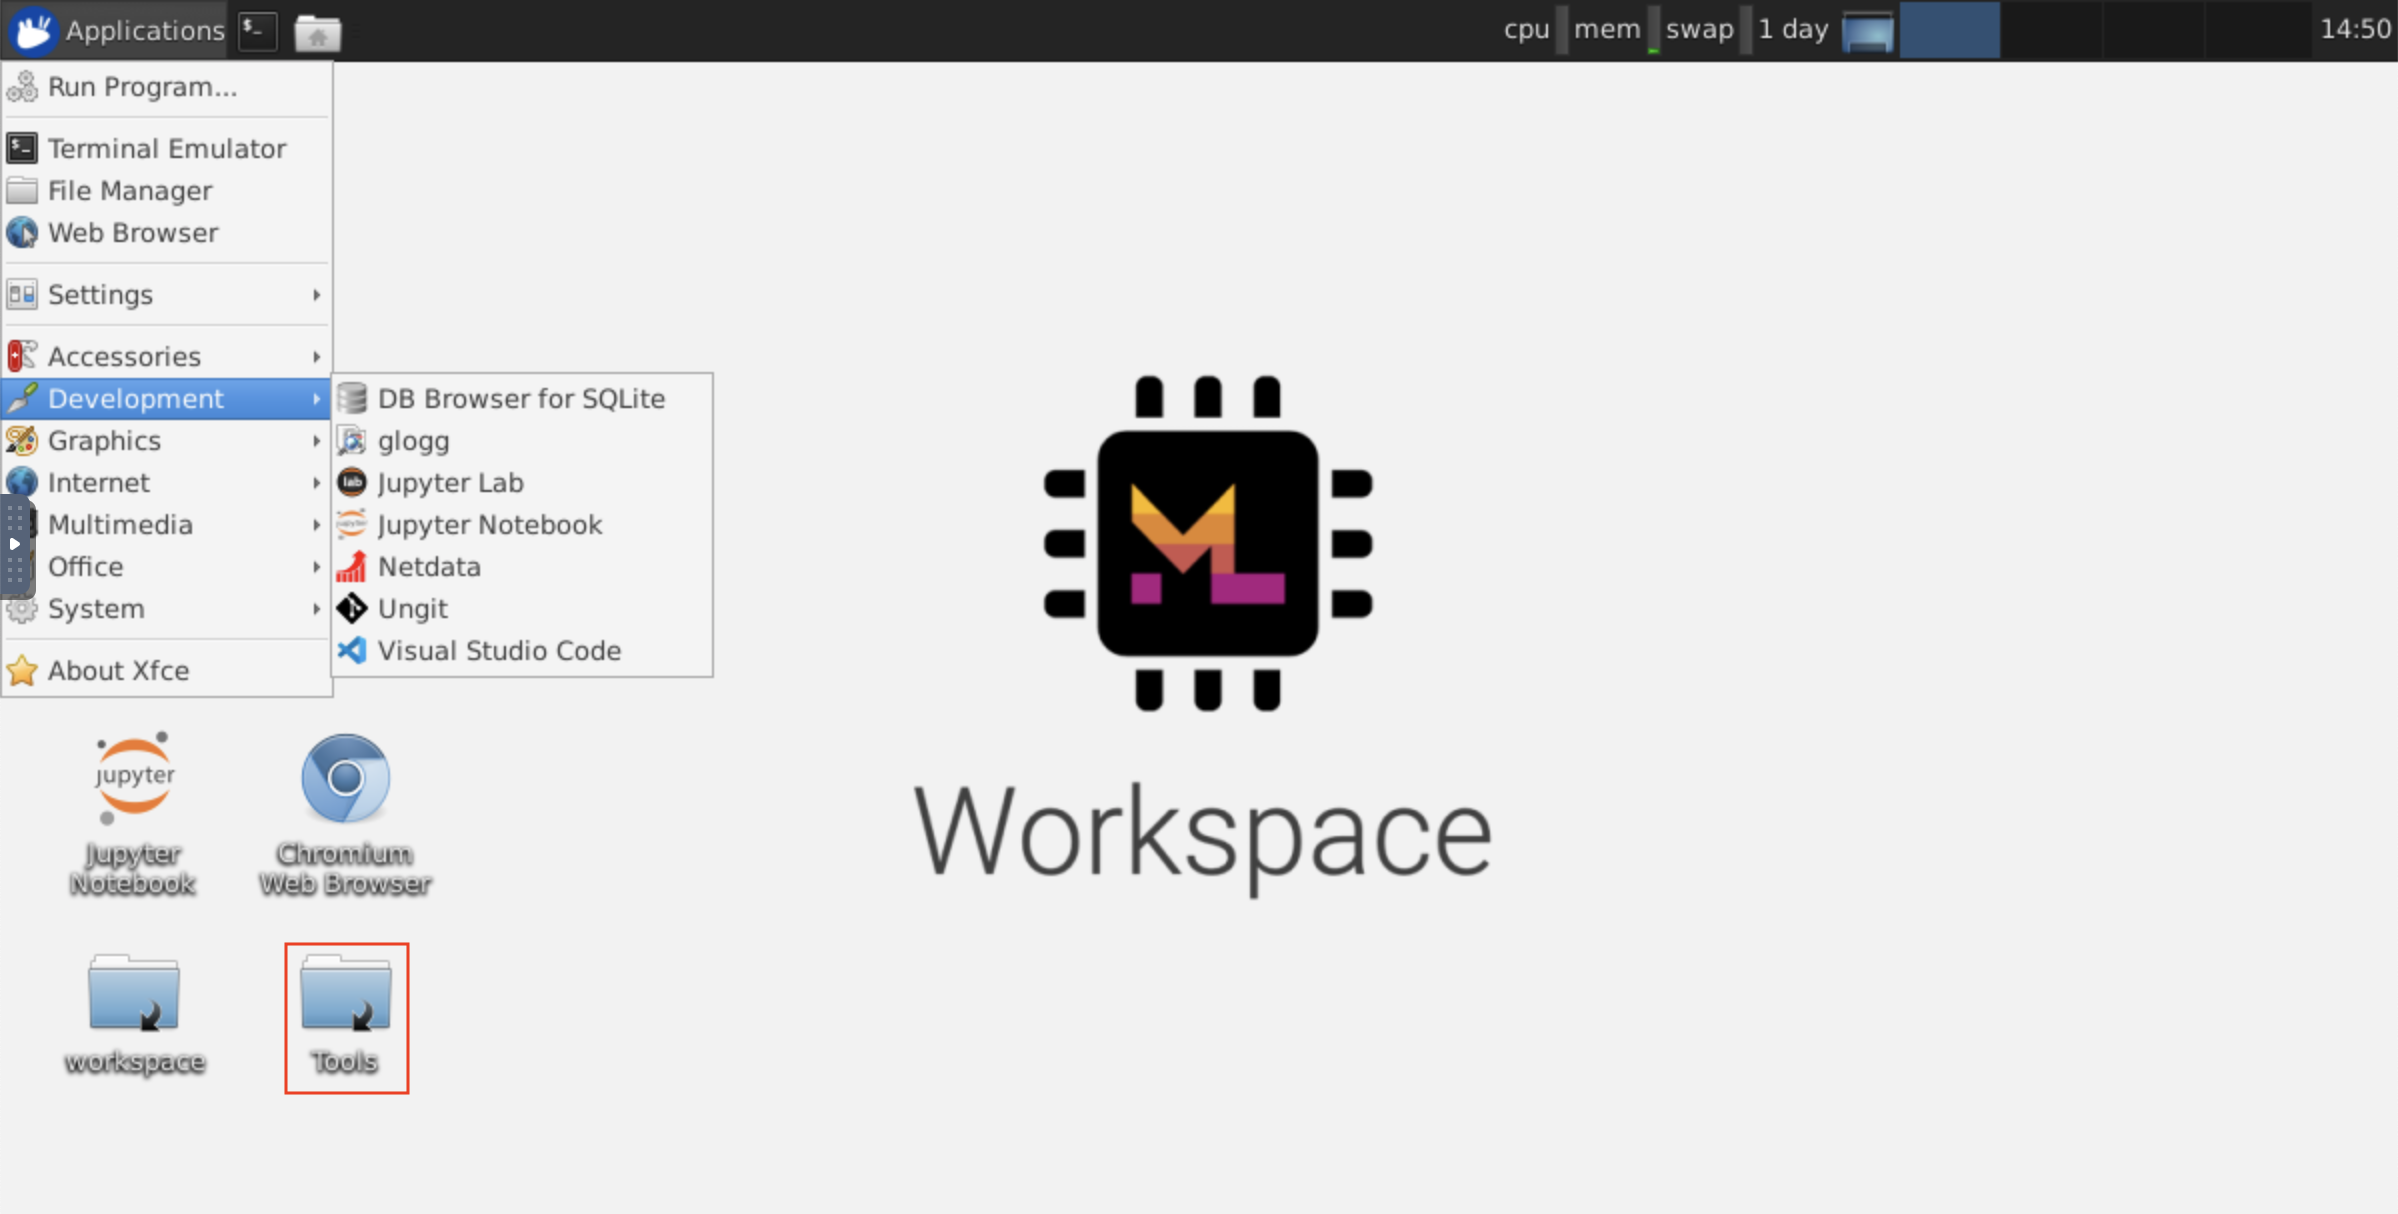Select the glogg menu entry
The image size is (2398, 1214).
412,441
